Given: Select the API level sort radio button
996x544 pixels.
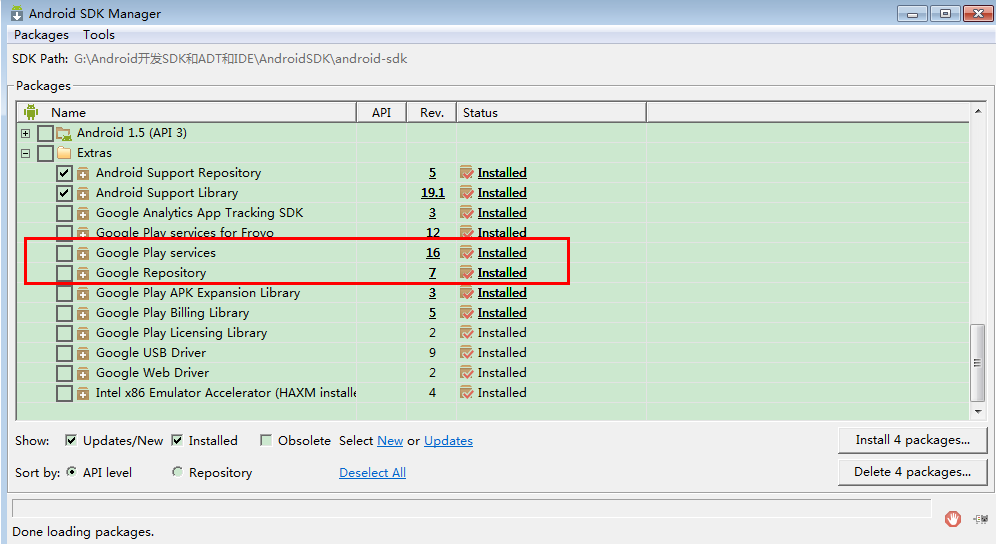Looking at the screenshot, I should (72, 472).
